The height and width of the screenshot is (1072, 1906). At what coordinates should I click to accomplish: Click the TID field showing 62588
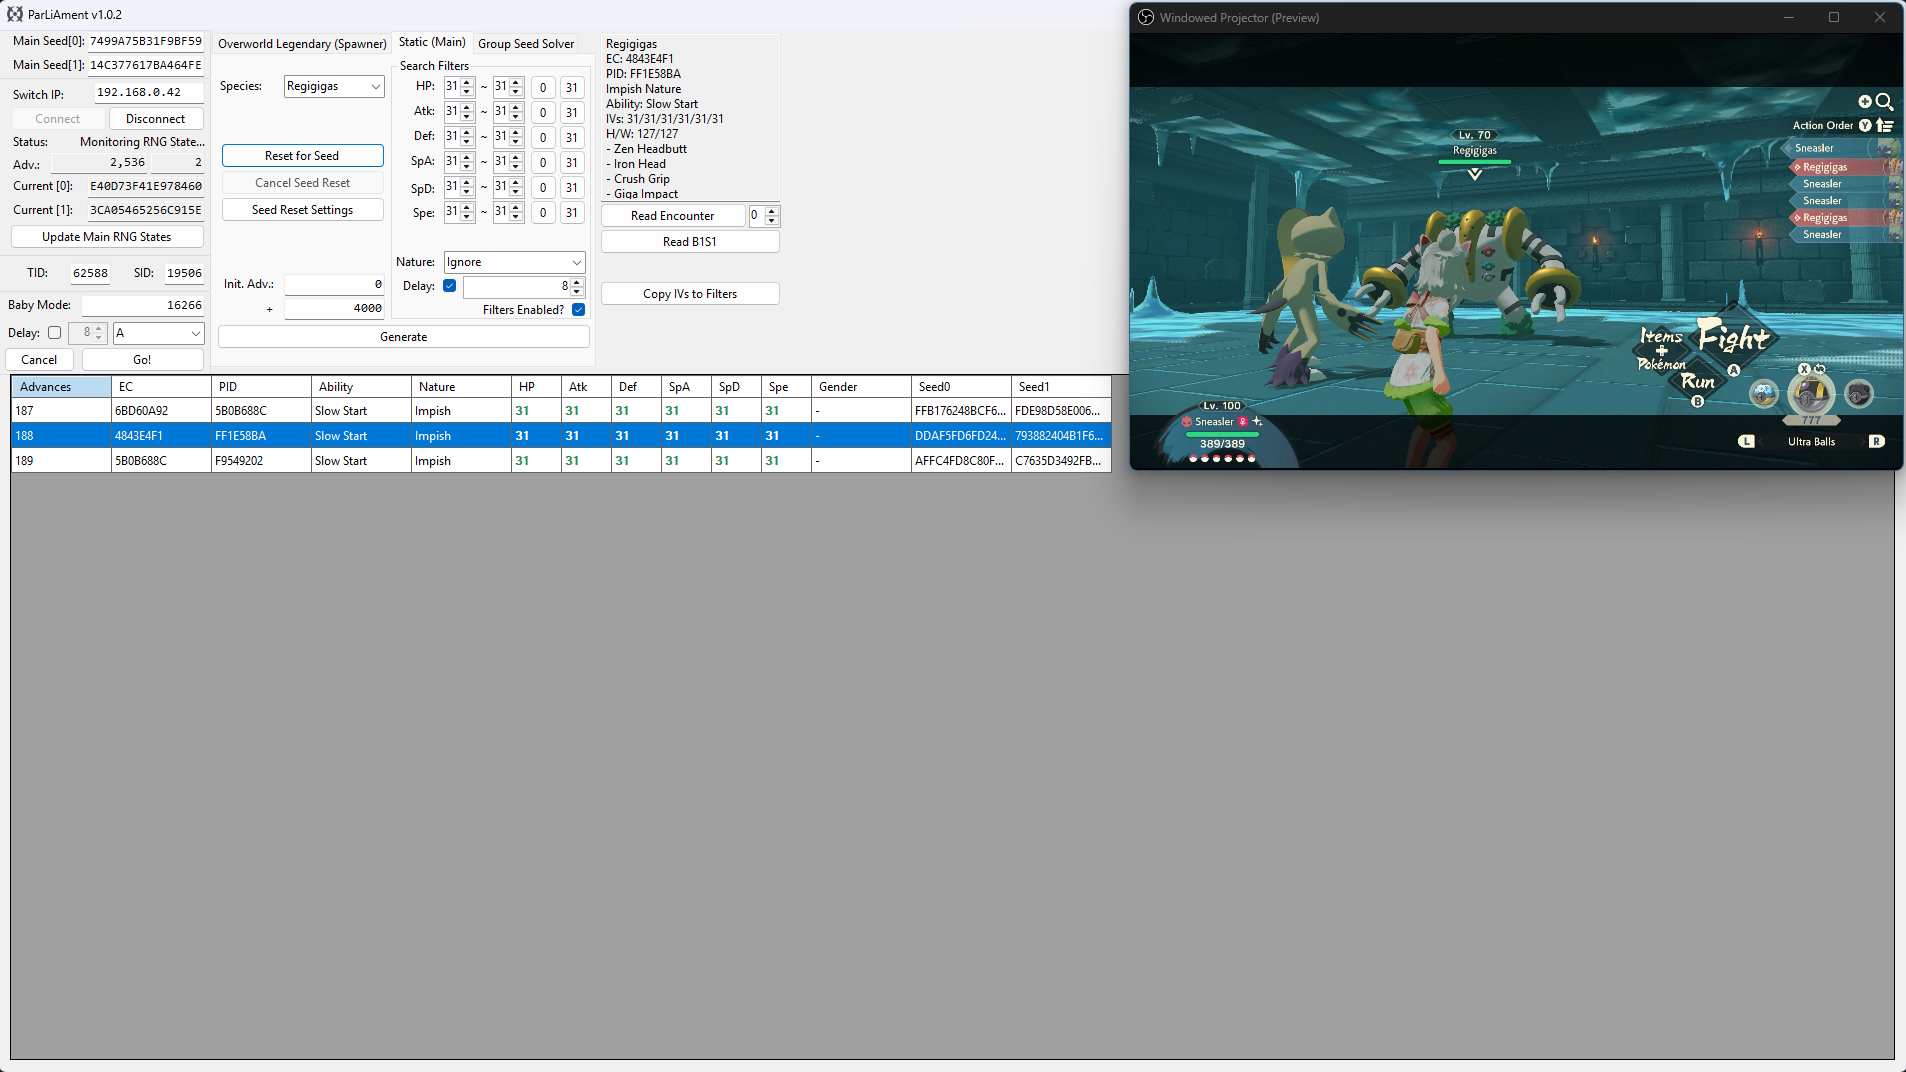[90, 273]
